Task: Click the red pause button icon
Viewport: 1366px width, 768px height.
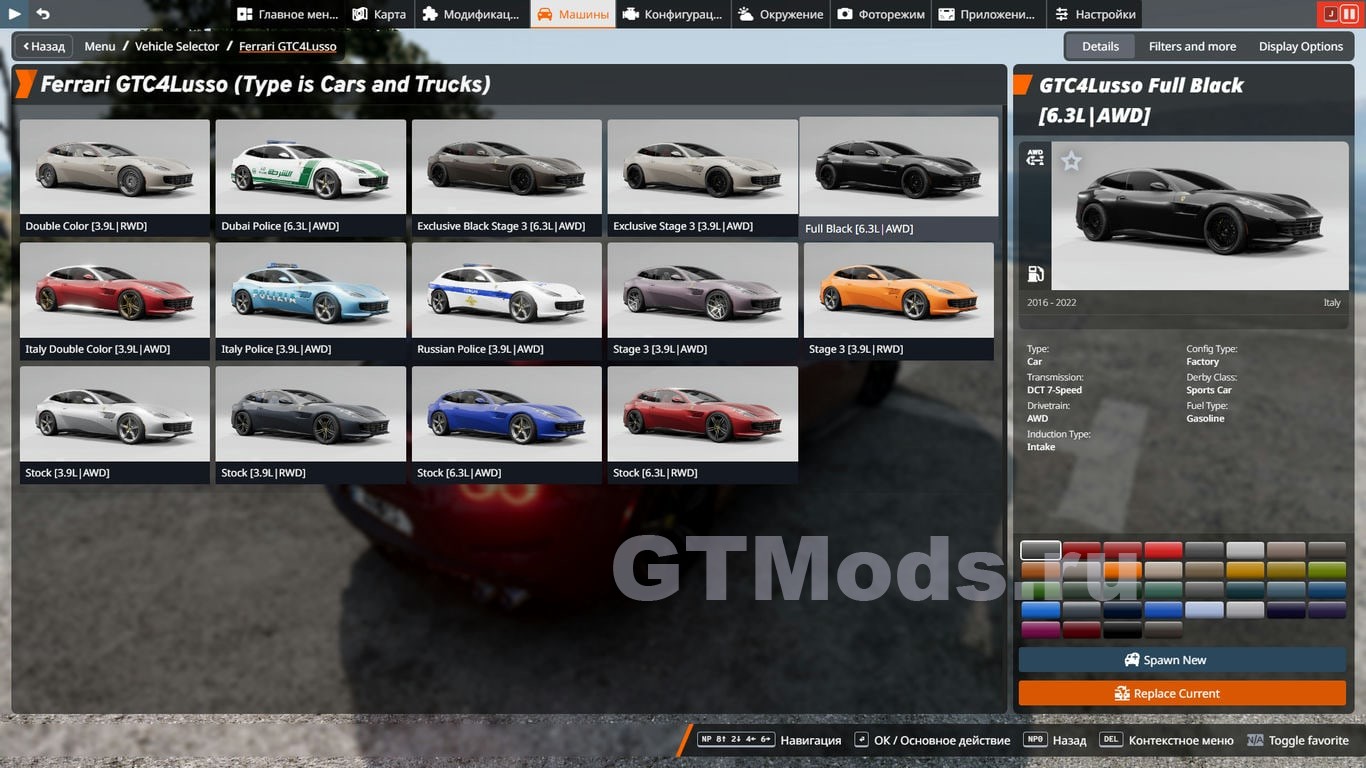Action: 1349,14
